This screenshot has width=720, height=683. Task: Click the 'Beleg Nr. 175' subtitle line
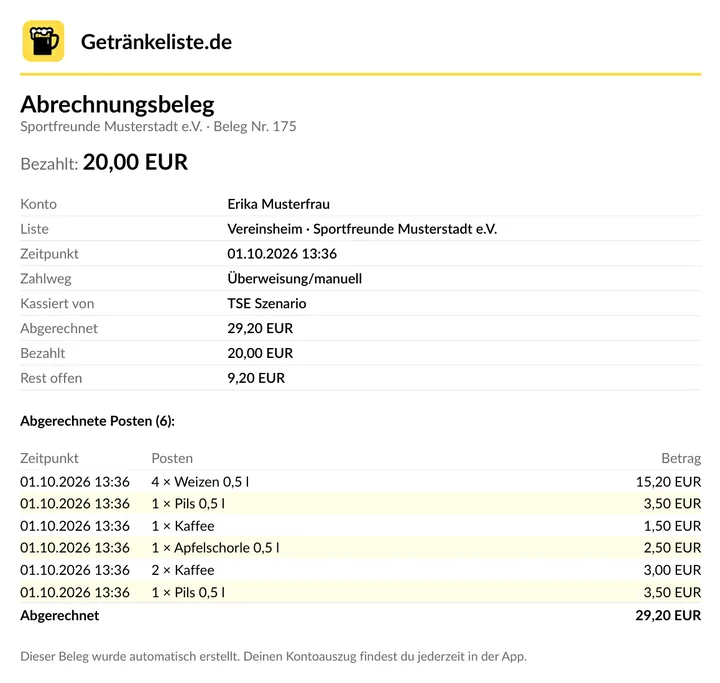coord(158,126)
